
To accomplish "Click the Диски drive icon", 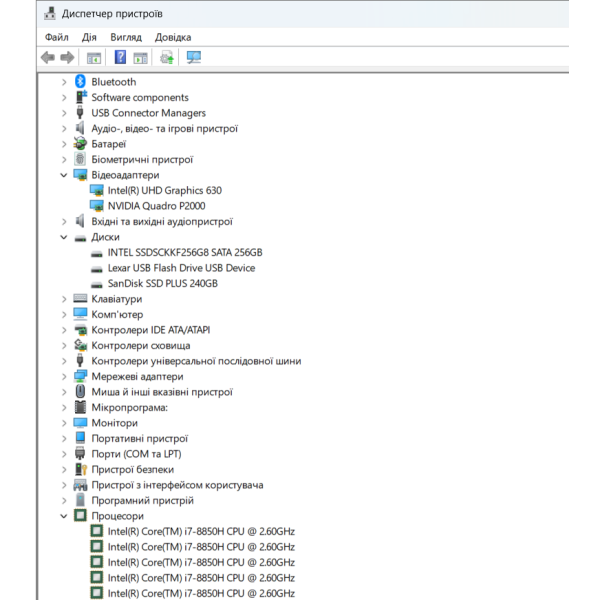I will 80,238.
